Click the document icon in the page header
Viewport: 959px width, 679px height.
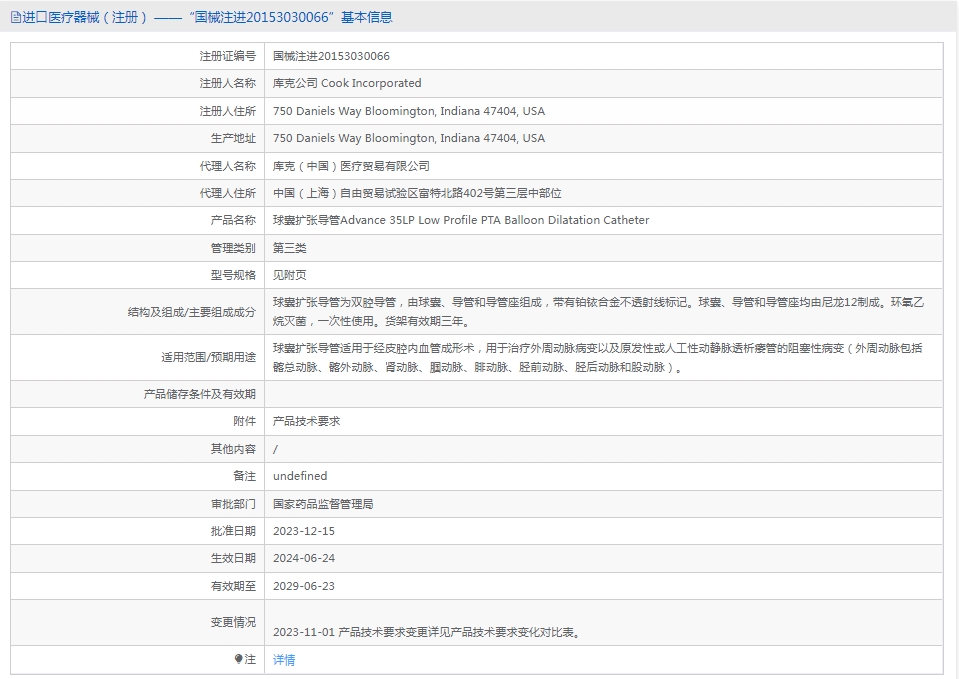(x=15, y=17)
